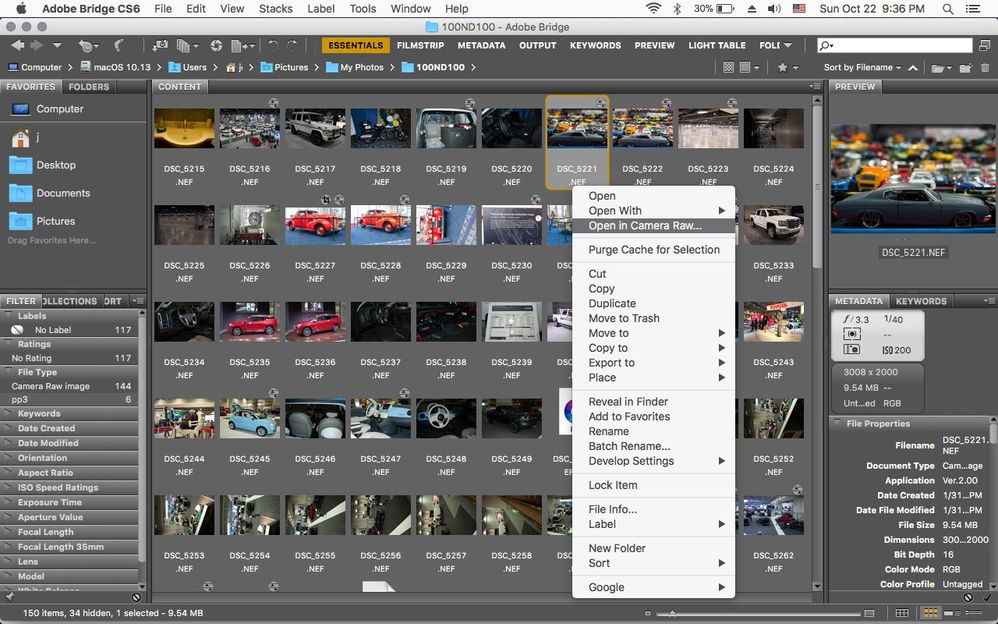Select the DSC_5227 red car thumbnail

coord(315,226)
